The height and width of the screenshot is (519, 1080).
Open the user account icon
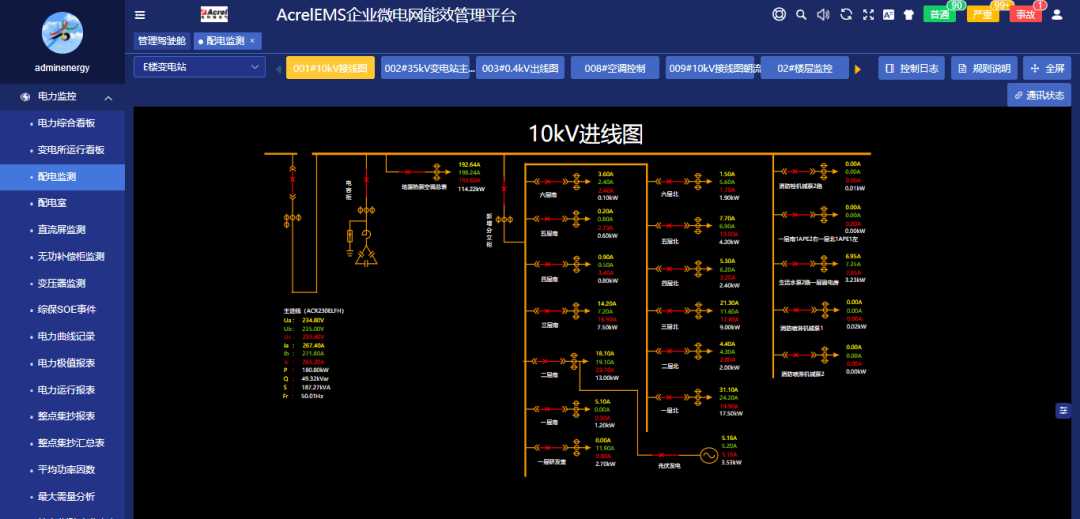click(1057, 14)
